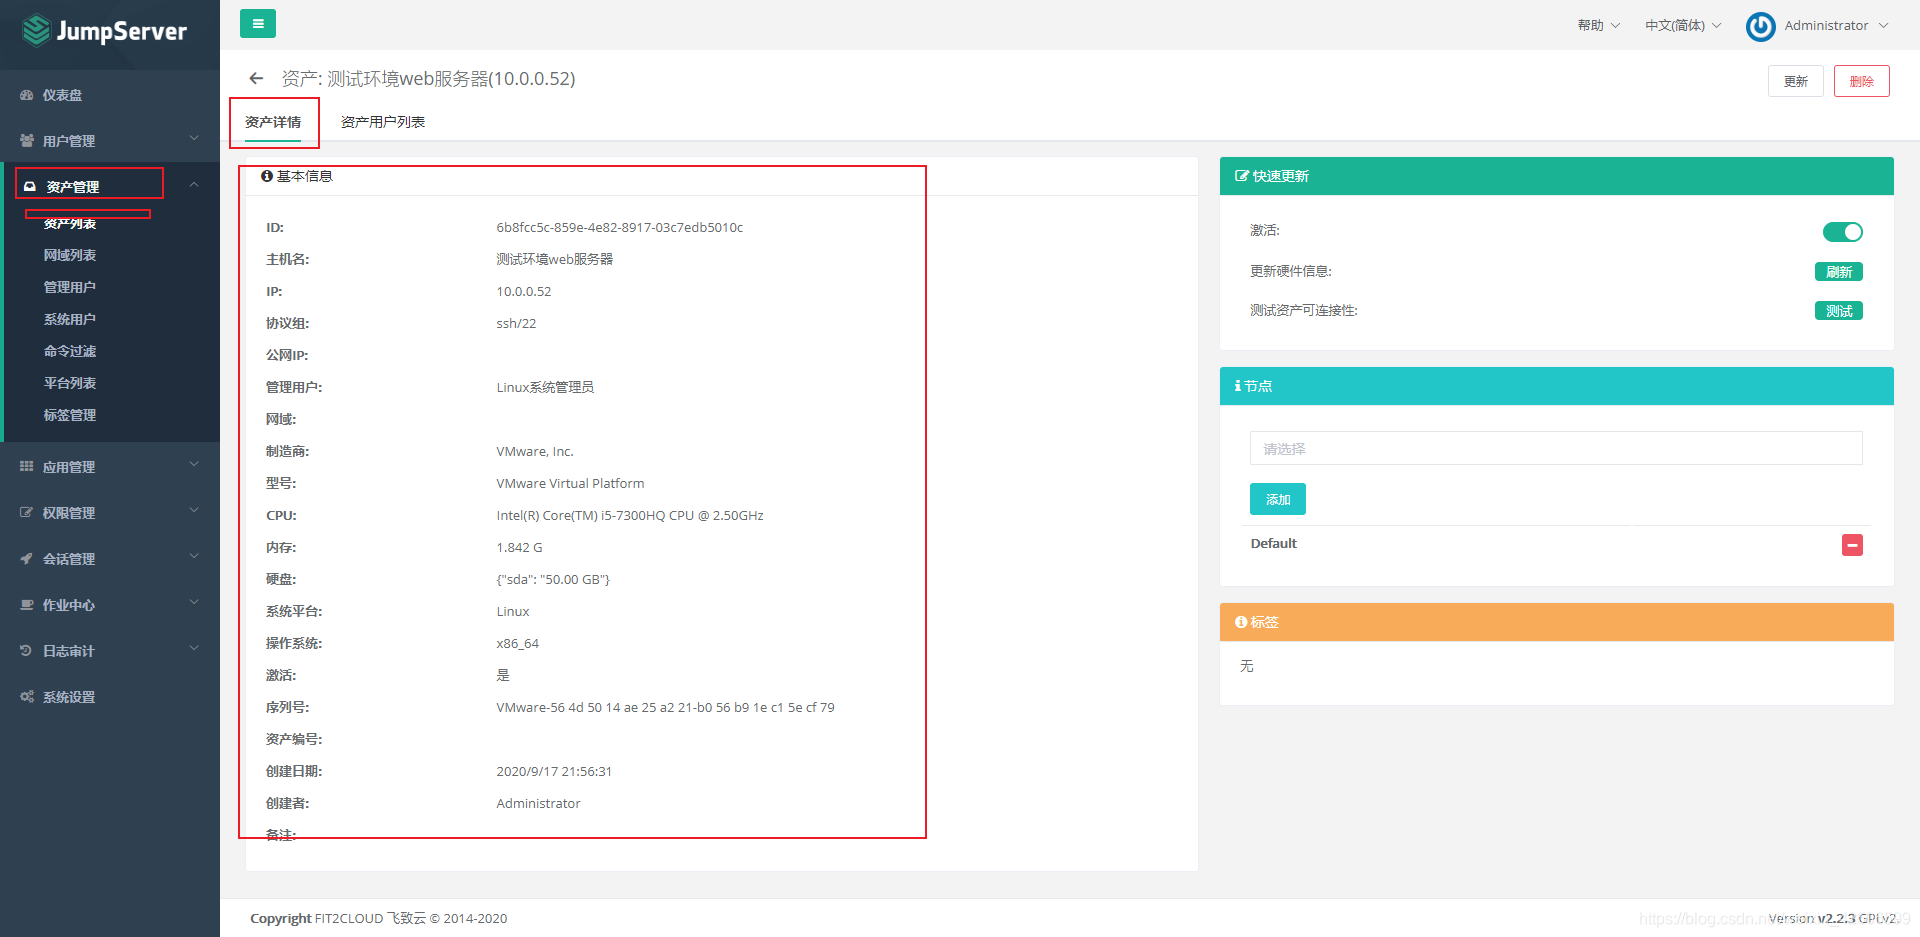Click the session management rocket icon
Image resolution: width=1920 pixels, height=937 pixels.
27,559
